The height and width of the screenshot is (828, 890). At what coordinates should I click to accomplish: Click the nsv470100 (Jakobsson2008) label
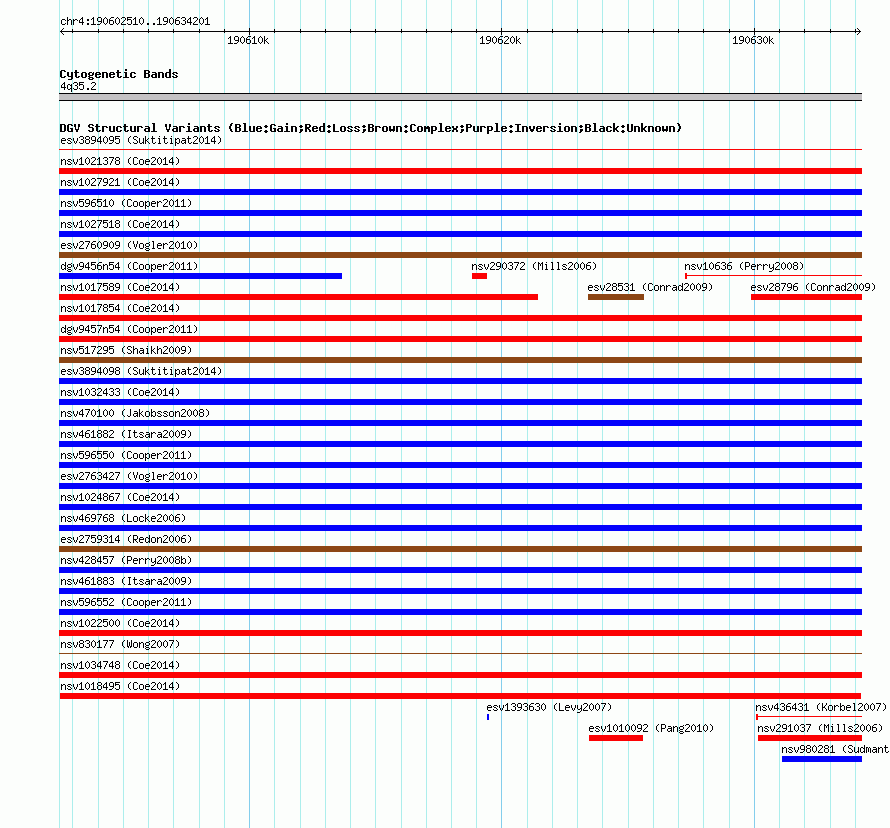(x=135, y=413)
